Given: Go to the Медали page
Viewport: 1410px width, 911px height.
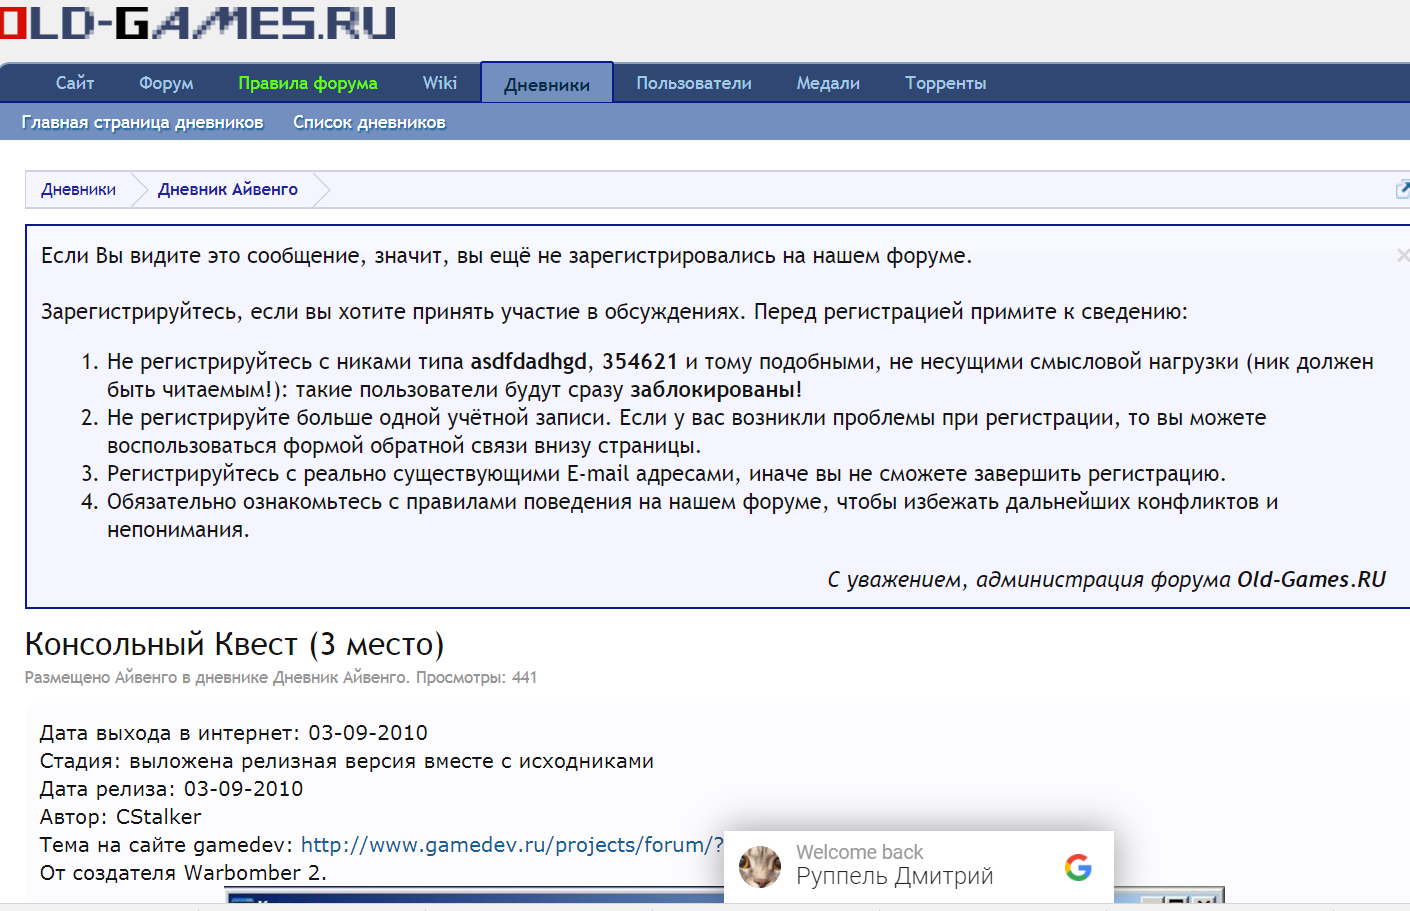Looking at the screenshot, I should tap(828, 83).
